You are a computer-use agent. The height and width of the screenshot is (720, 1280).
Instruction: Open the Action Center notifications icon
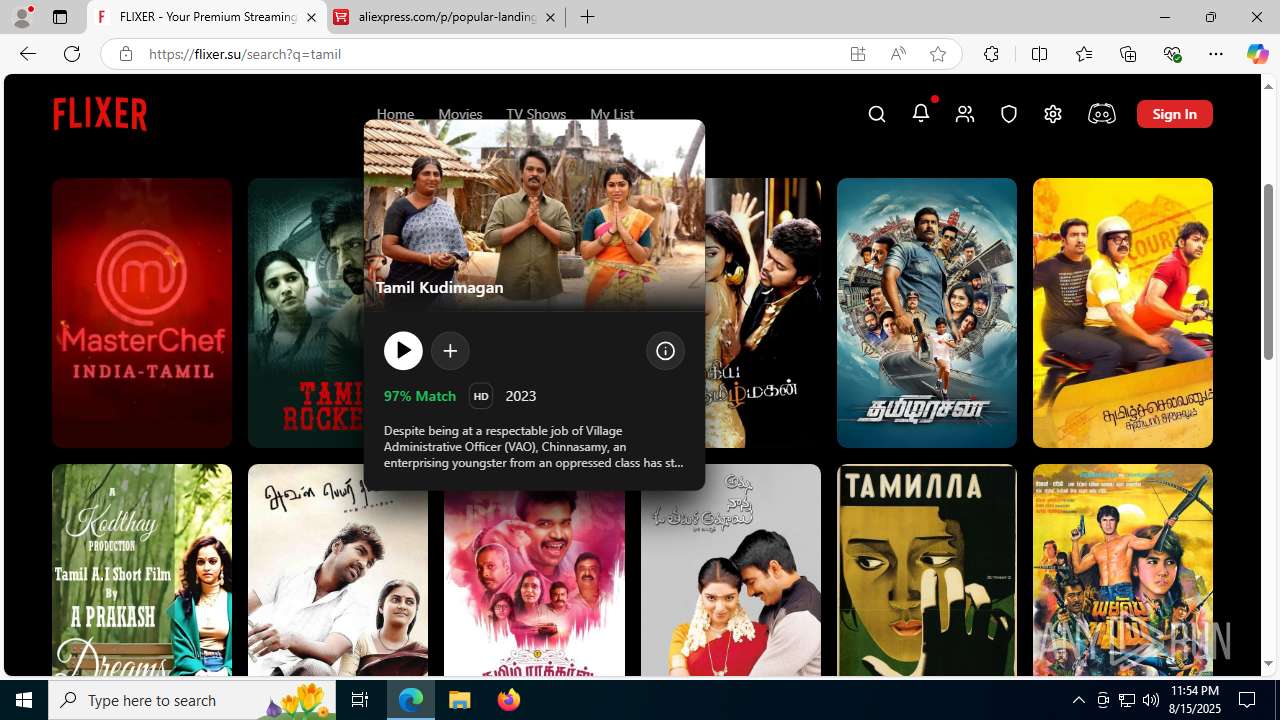(1248, 700)
